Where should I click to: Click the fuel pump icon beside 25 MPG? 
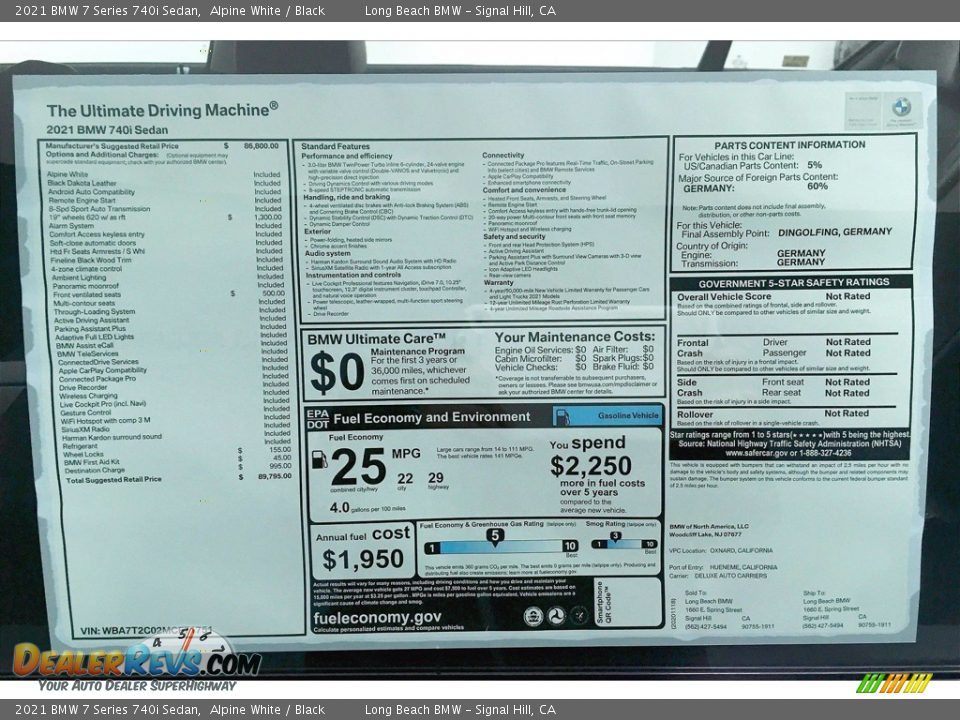(319, 459)
